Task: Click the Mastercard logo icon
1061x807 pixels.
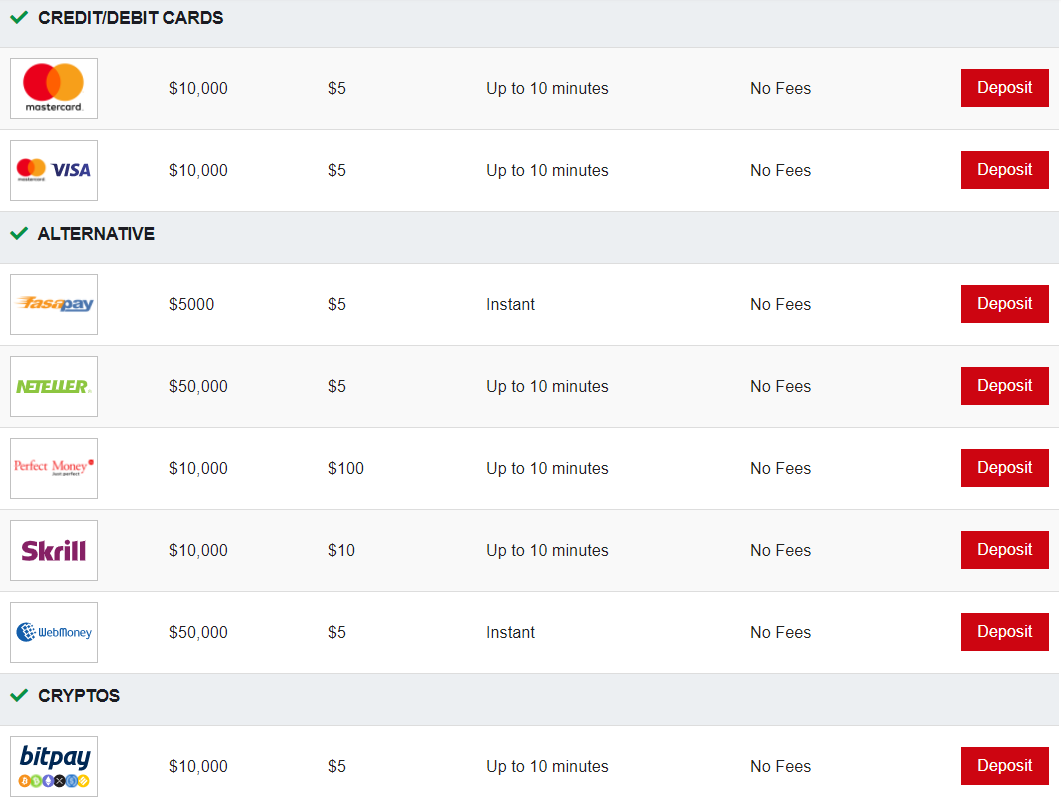Action: pos(54,89)
